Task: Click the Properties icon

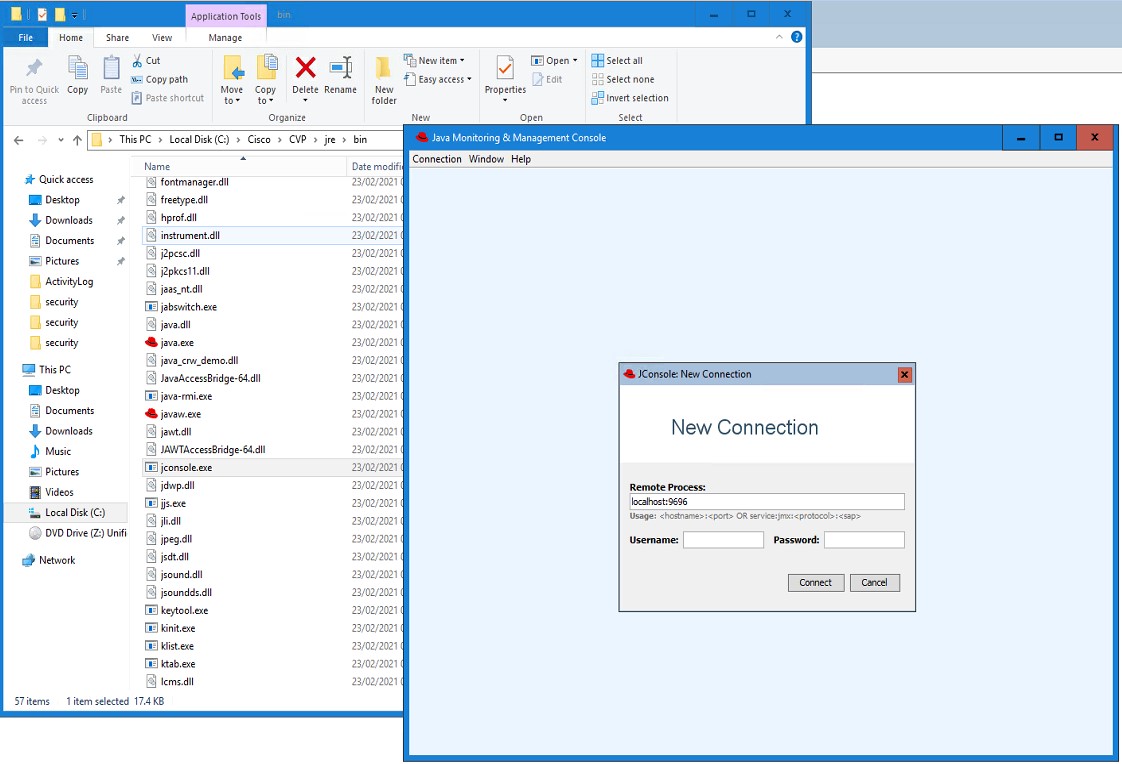Action: tap(505, 68)
